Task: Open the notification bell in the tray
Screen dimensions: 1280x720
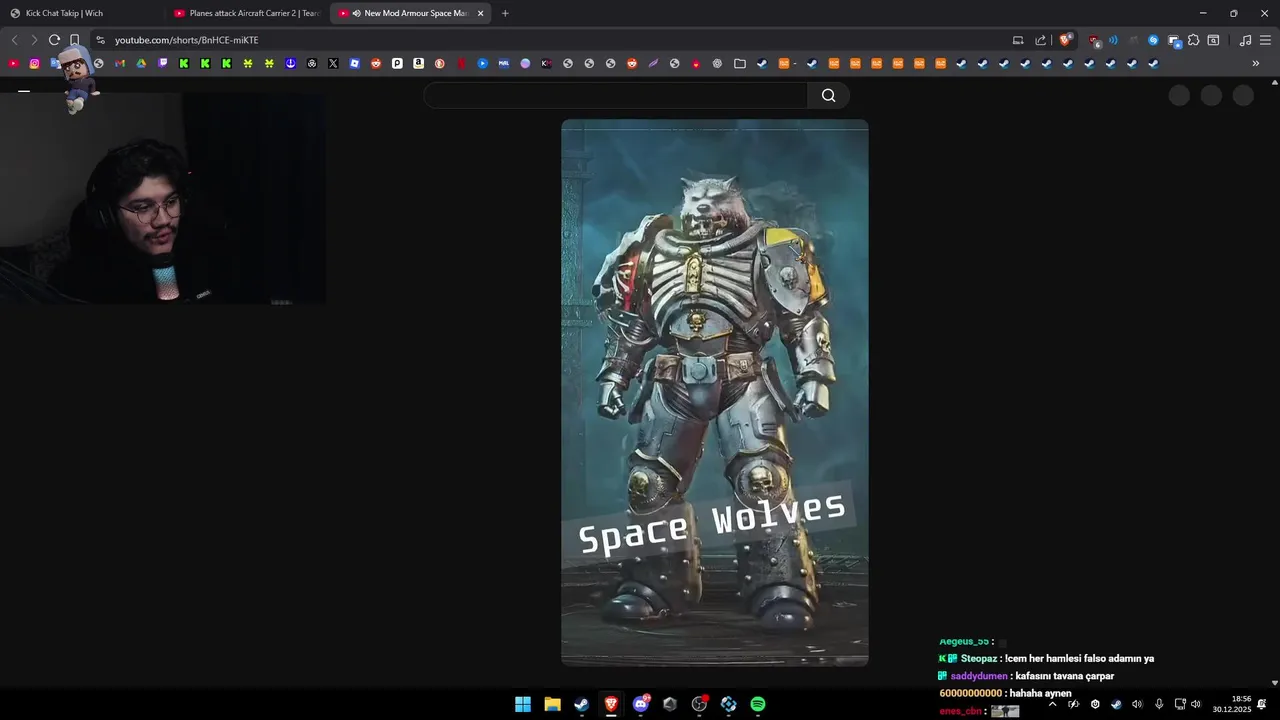Action: click(1262, 704)
